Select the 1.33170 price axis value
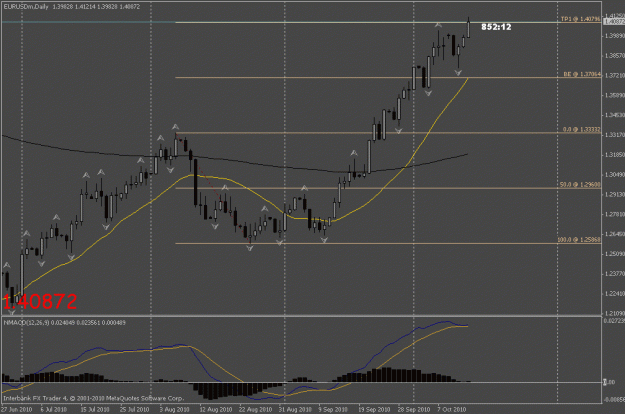This screenshot has height=414, width=625. coord(615,135)
